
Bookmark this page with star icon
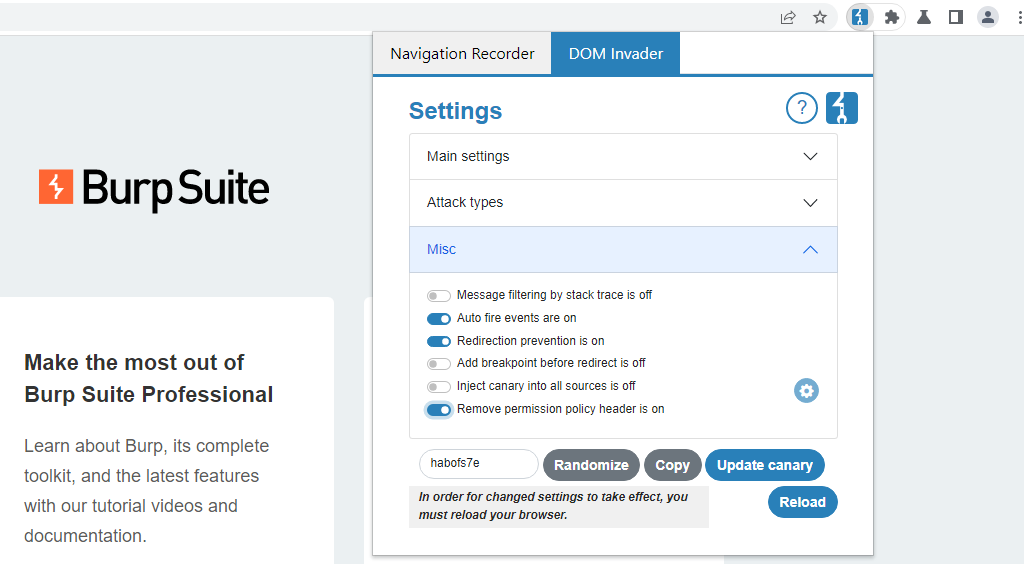(820, 17)
